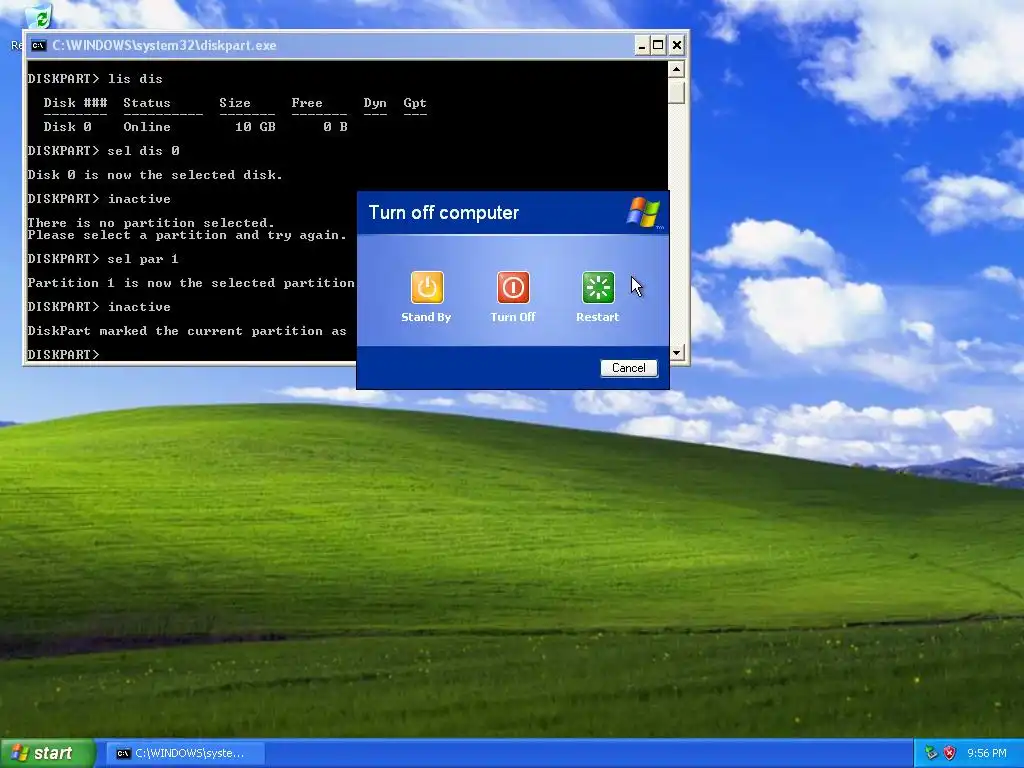This screenshot has width=1024, height=768.
Task: Click the 'sel par 1' command text
Action: [x=143, y=259]
